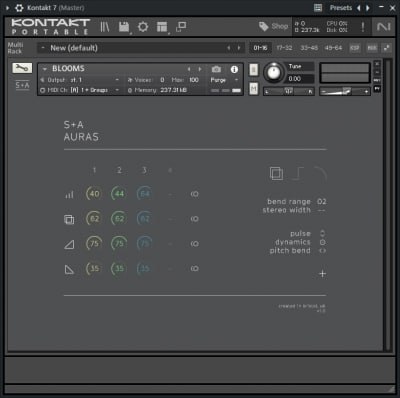
Task: Click volume layer 1 knob showing 40
Action: point(94,194)
